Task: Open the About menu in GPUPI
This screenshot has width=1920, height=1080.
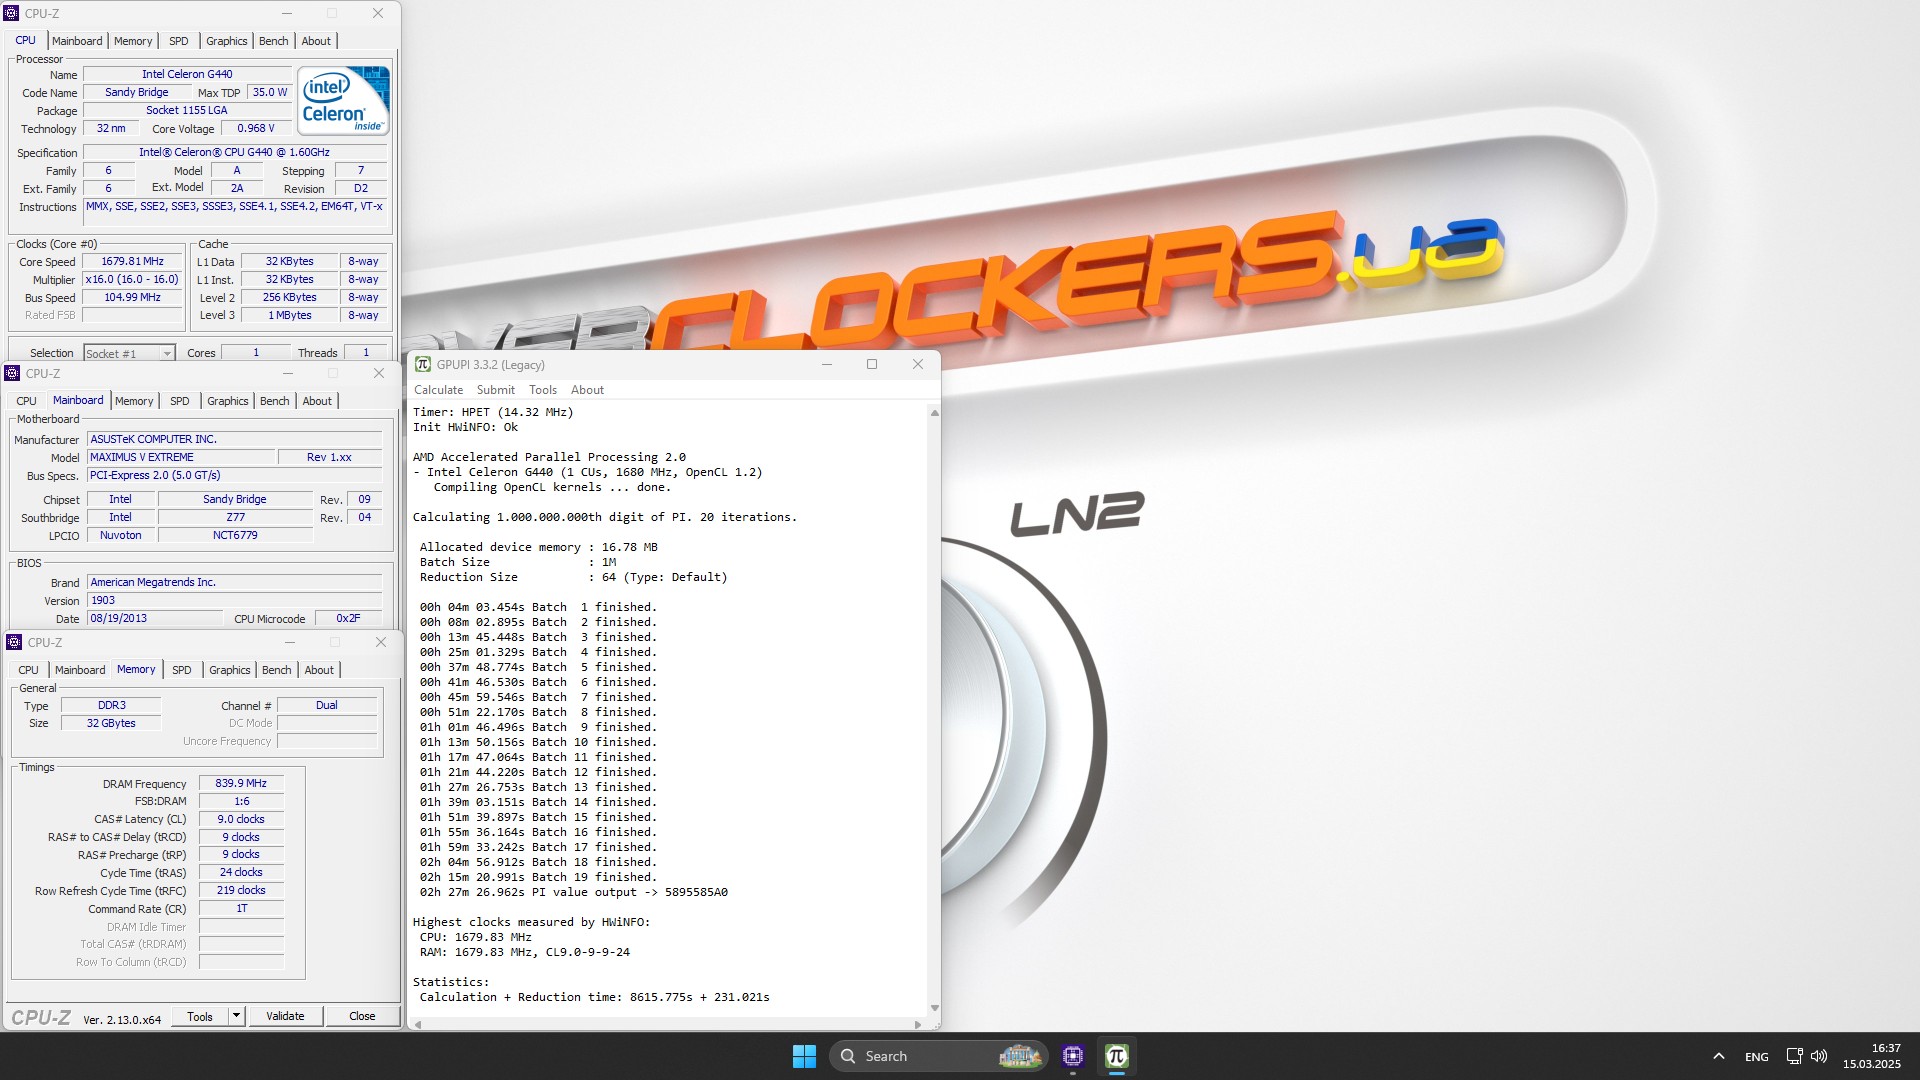Action: 587,390
